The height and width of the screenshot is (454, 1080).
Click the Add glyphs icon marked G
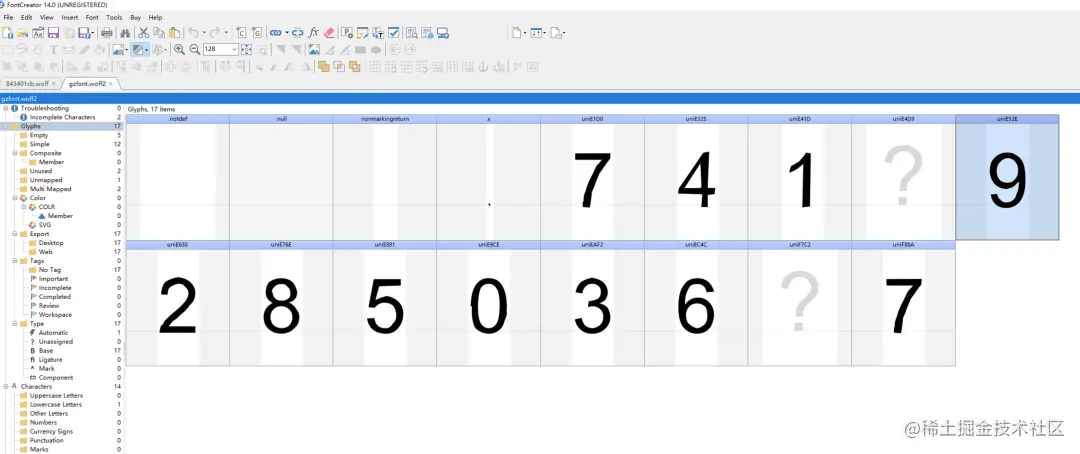coord(257,32)
